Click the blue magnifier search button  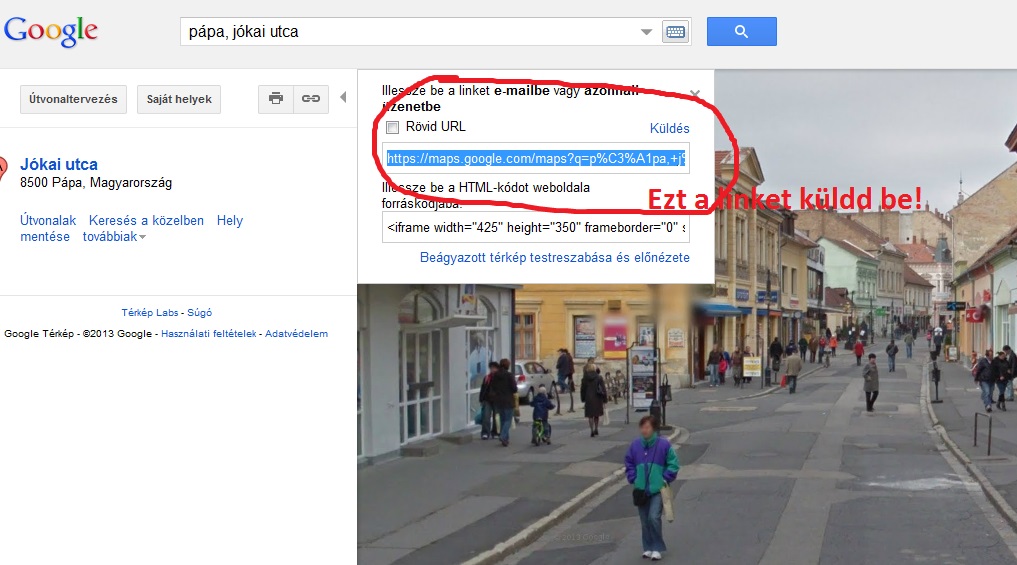741,31
